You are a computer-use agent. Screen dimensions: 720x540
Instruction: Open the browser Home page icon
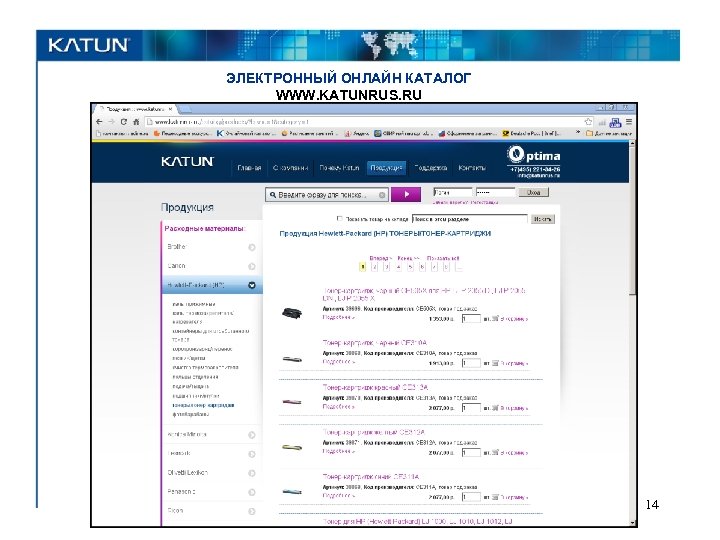(136, 122)
